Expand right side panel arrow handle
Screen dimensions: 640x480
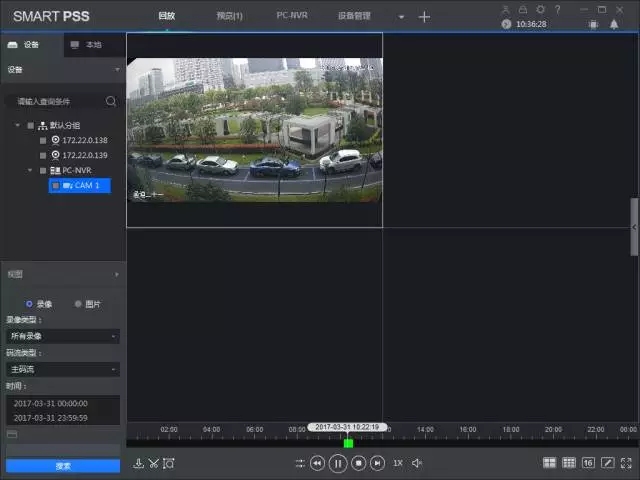pos(634,227)
